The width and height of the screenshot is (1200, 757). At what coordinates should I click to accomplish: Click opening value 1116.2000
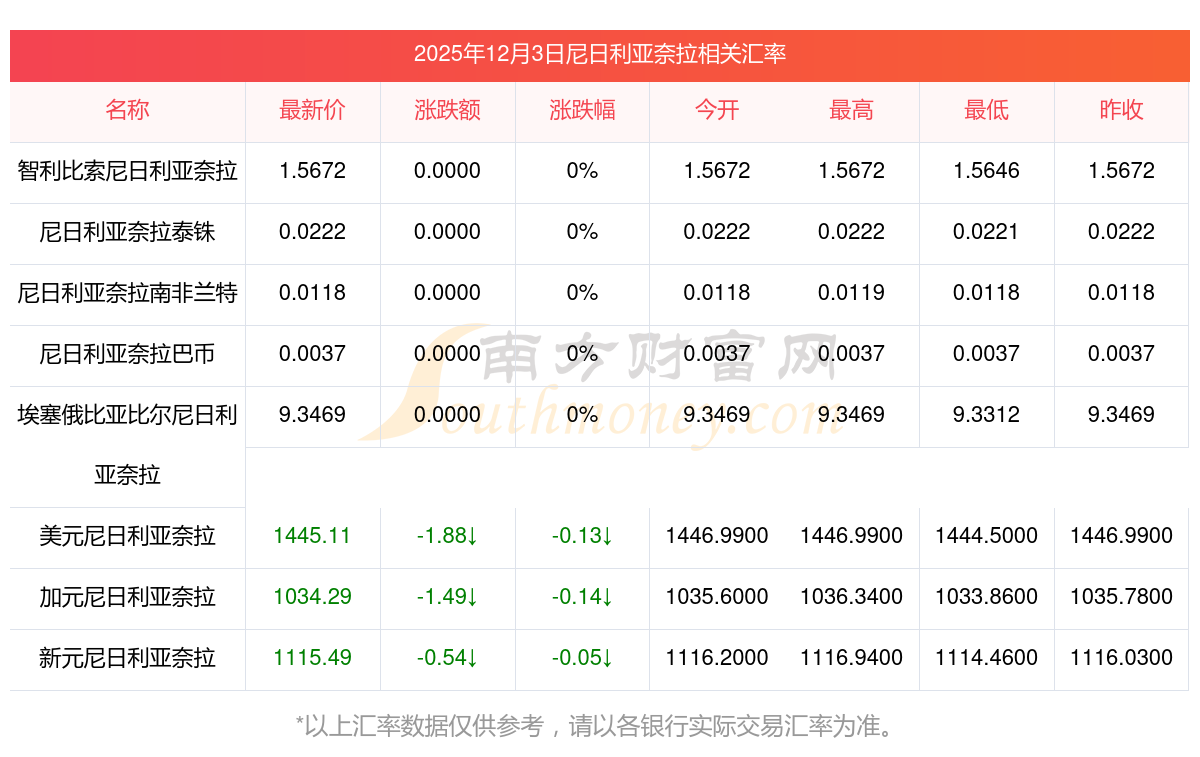point(717,658)
